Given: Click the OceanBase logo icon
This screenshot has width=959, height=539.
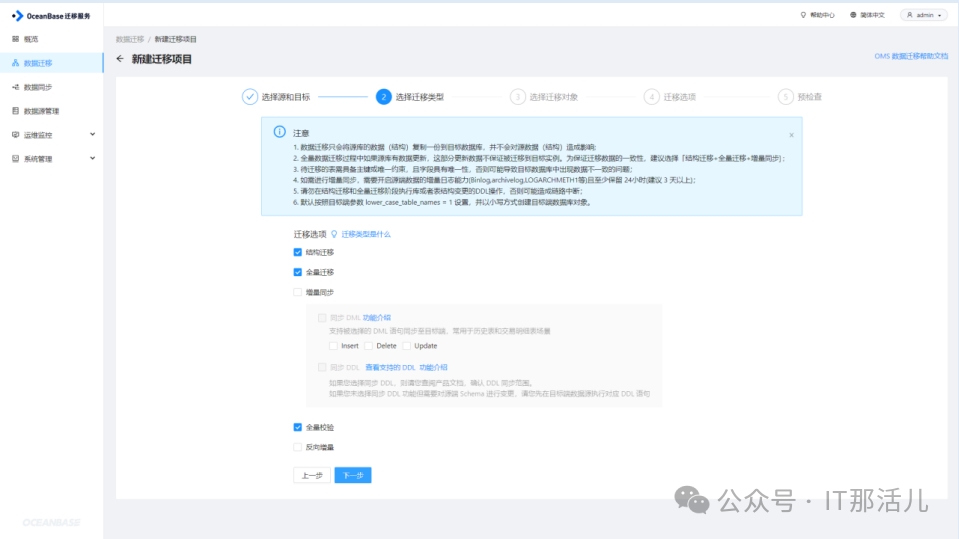Looking at the screenshot, I should pos(18,16).
